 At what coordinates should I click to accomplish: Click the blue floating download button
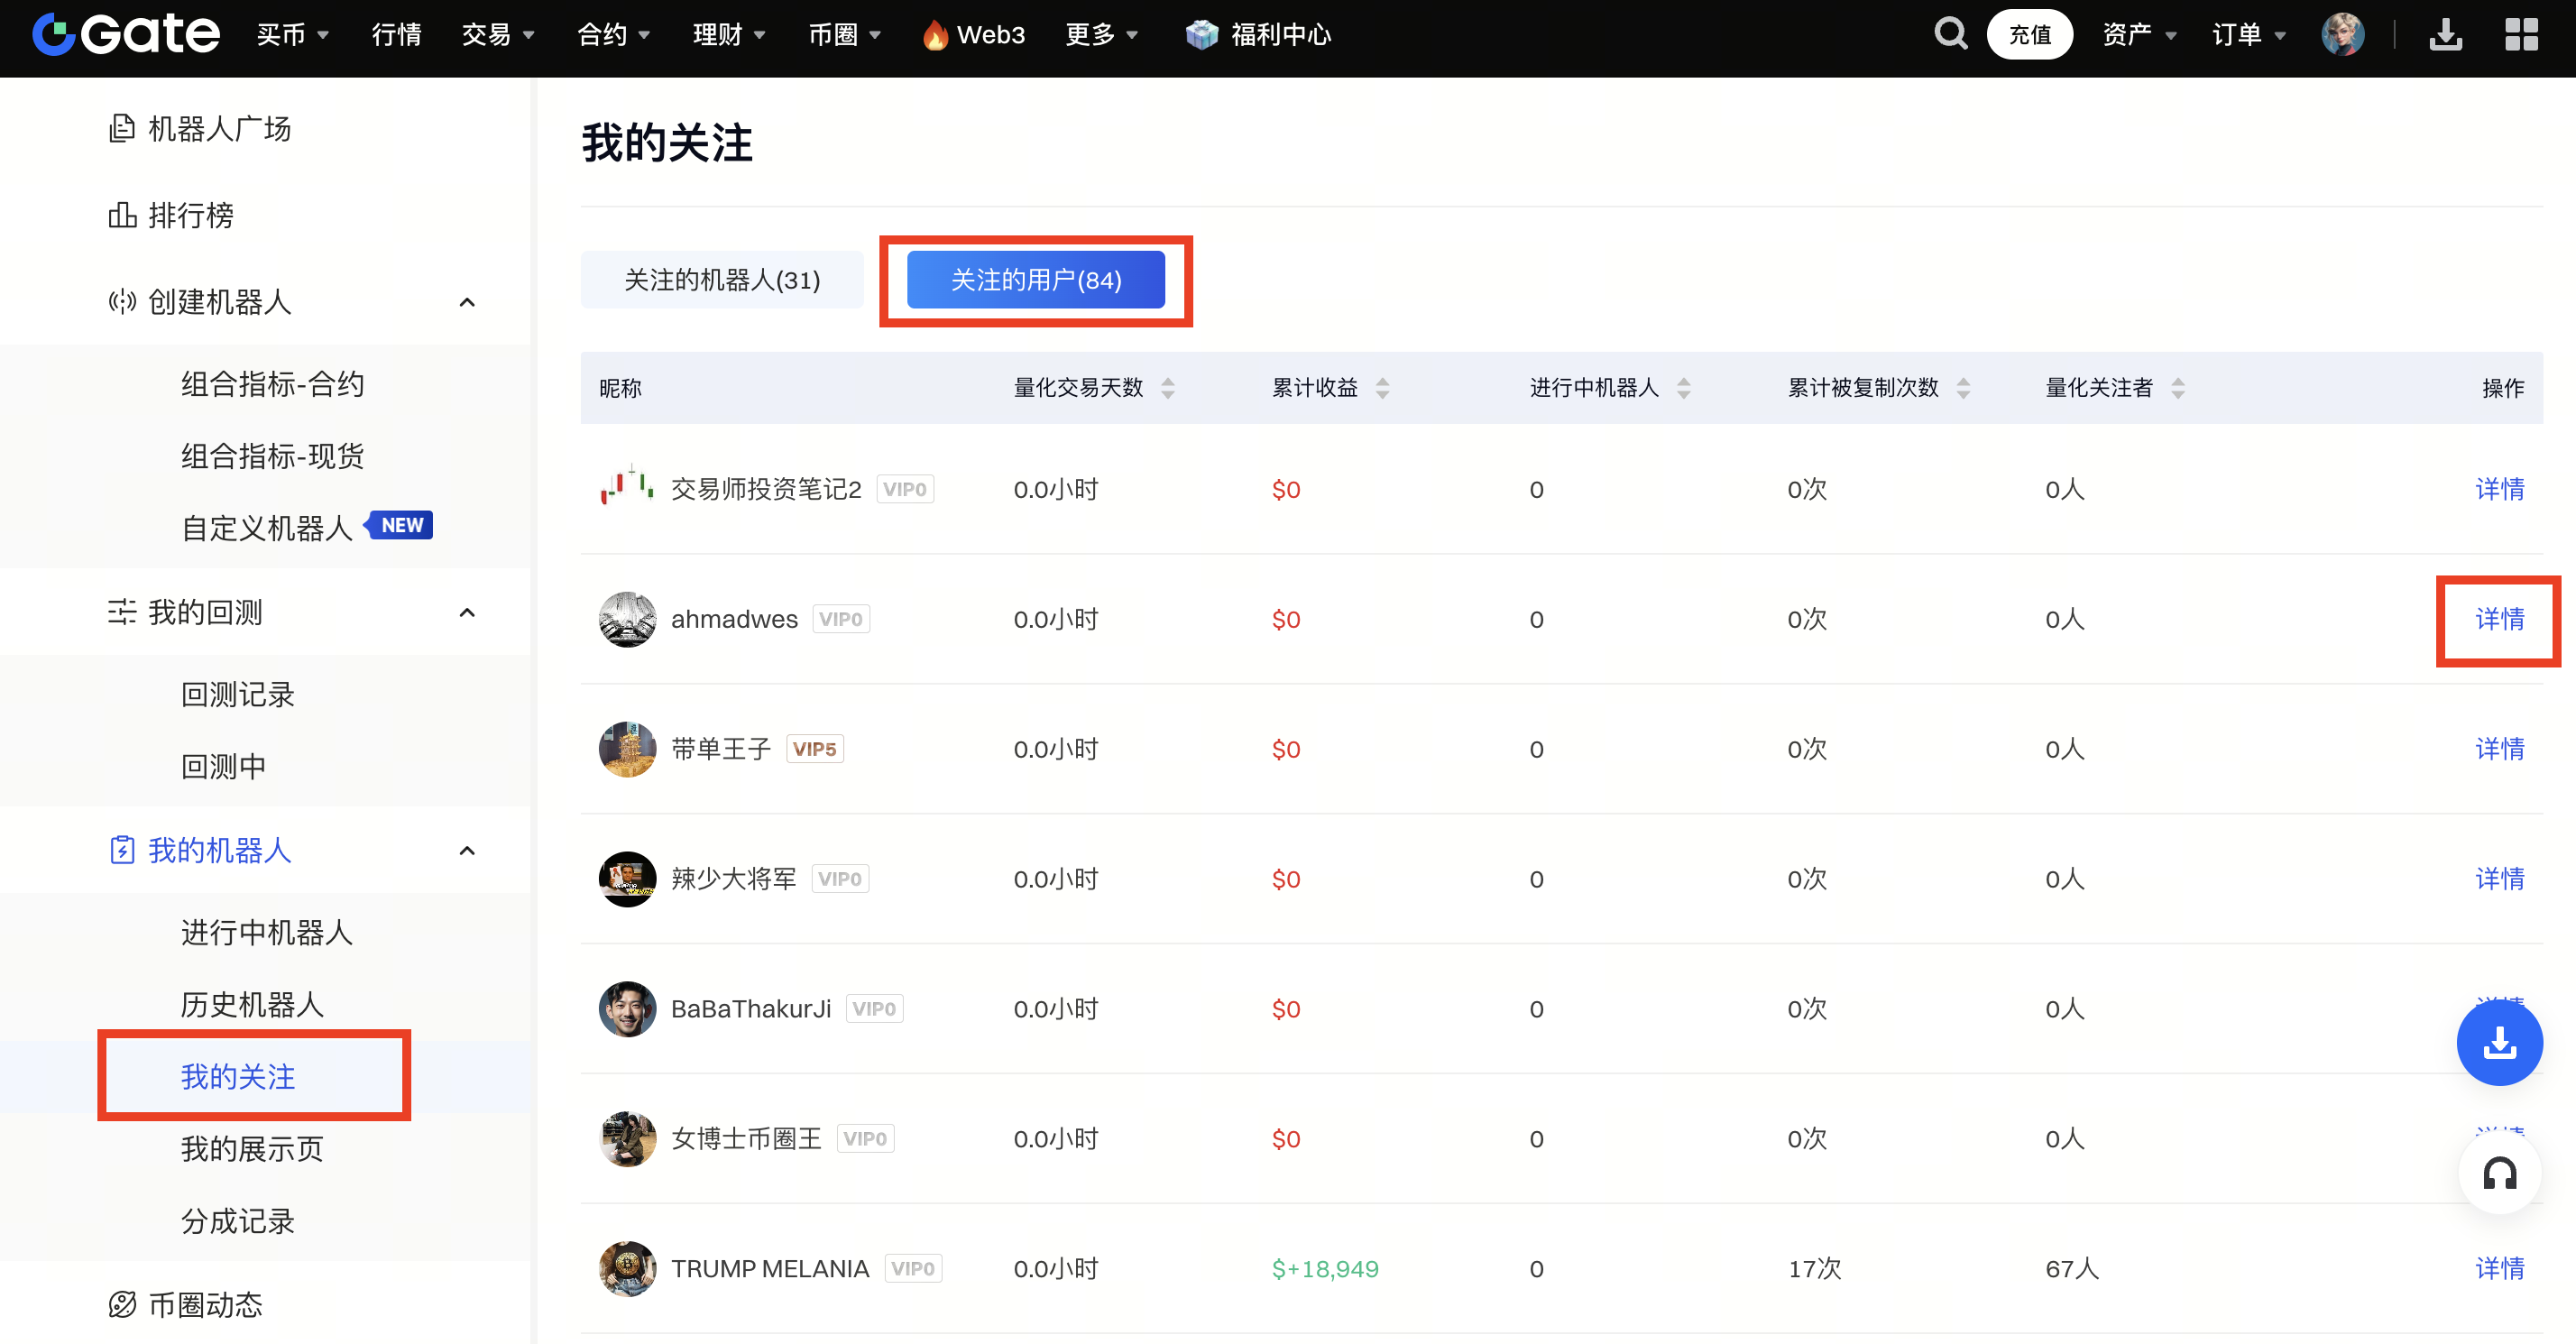click(2499, 1043)
